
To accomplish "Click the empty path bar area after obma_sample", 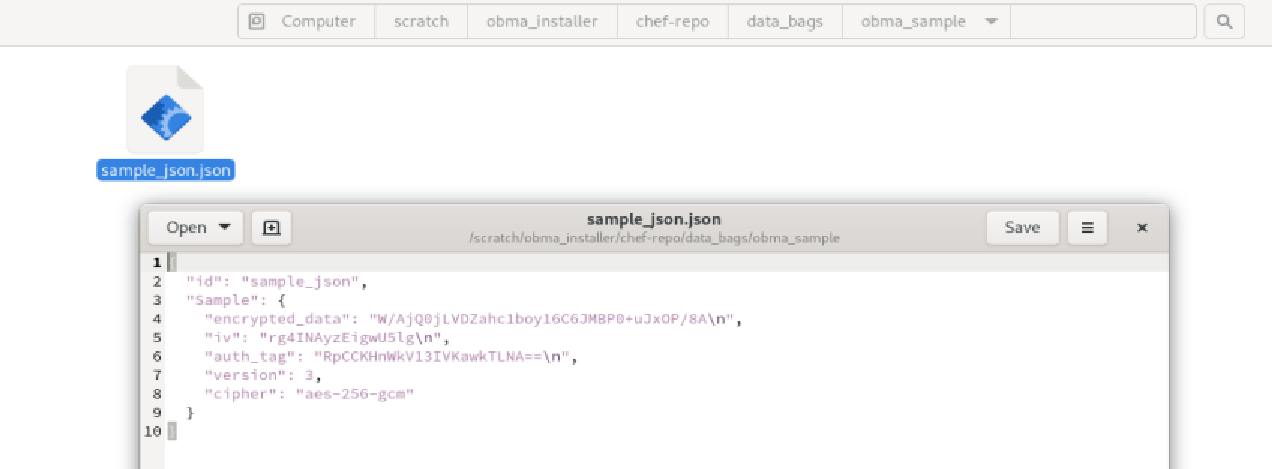I will pyautogui.click(x=1102, y=21).
